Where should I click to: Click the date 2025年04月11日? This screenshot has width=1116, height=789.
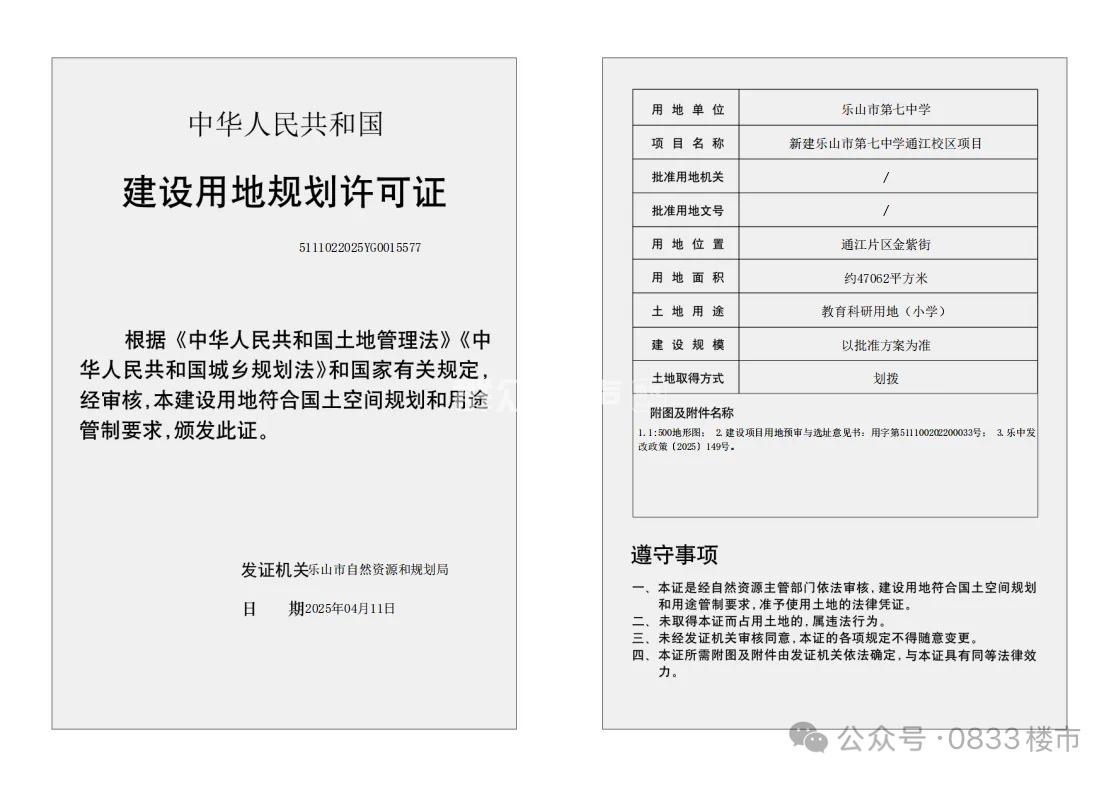point(350,608)
